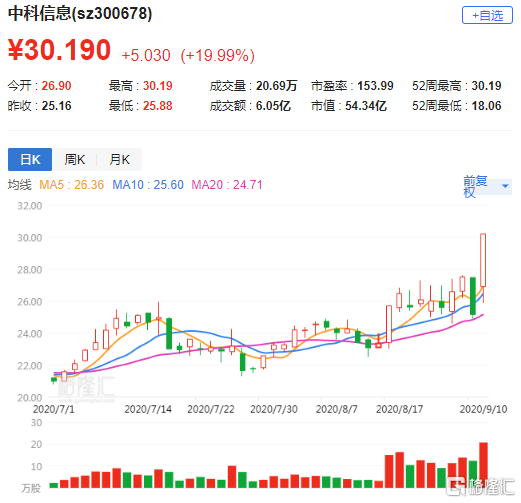Image resolution: width=521 pixels, height=503 pixels.
Task: Click the price change value +5.030
Action: pyautogui.click(x=146, y=55)
